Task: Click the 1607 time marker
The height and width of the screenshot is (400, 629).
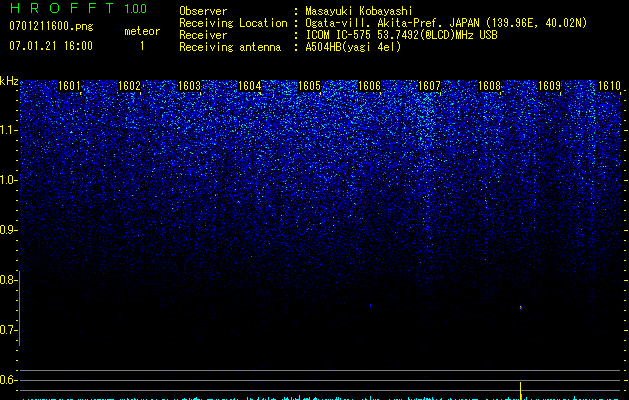Action: pos(429,86)
